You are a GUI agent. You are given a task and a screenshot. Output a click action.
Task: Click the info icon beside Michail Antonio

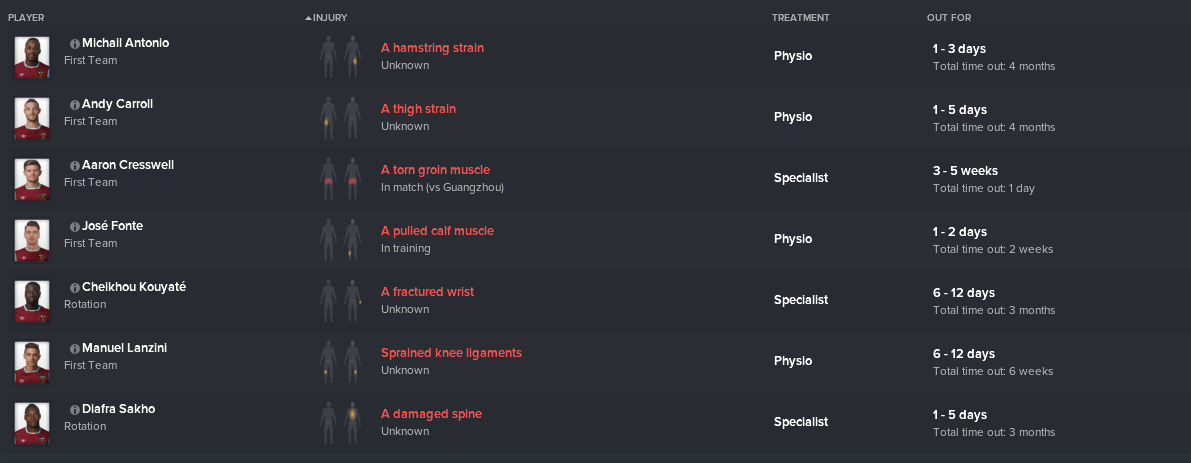point(74,44)
